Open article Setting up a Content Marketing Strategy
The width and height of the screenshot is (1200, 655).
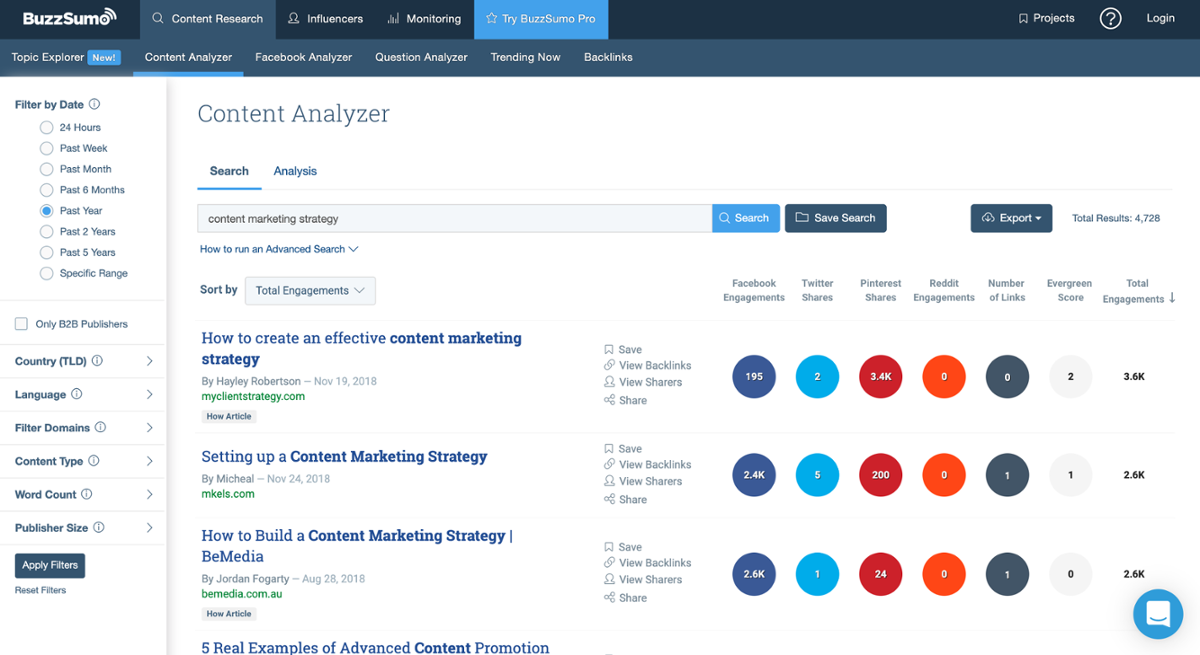pos(344,457)
